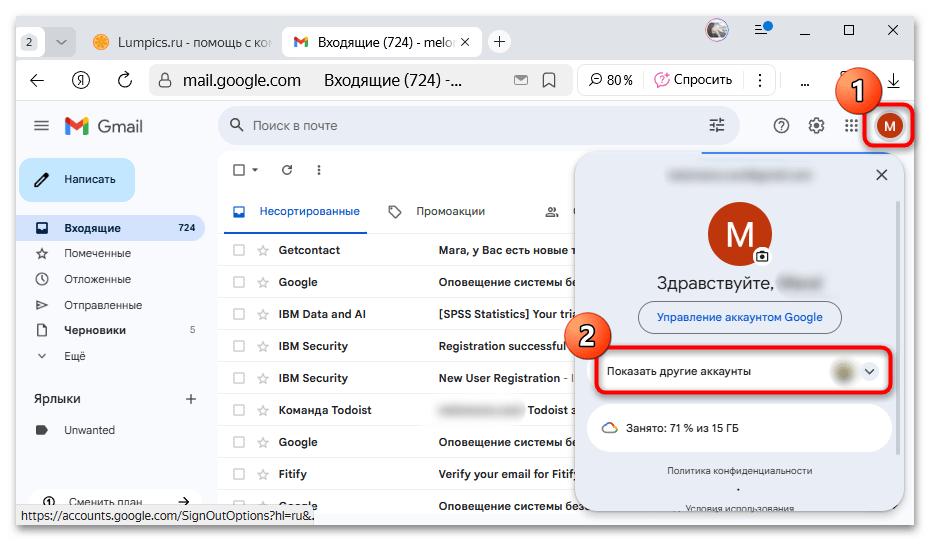Viewport: 930px width, 541px height.
Task: Open the Verify your email for Fitify message
Action: click(x=507, y=474)
